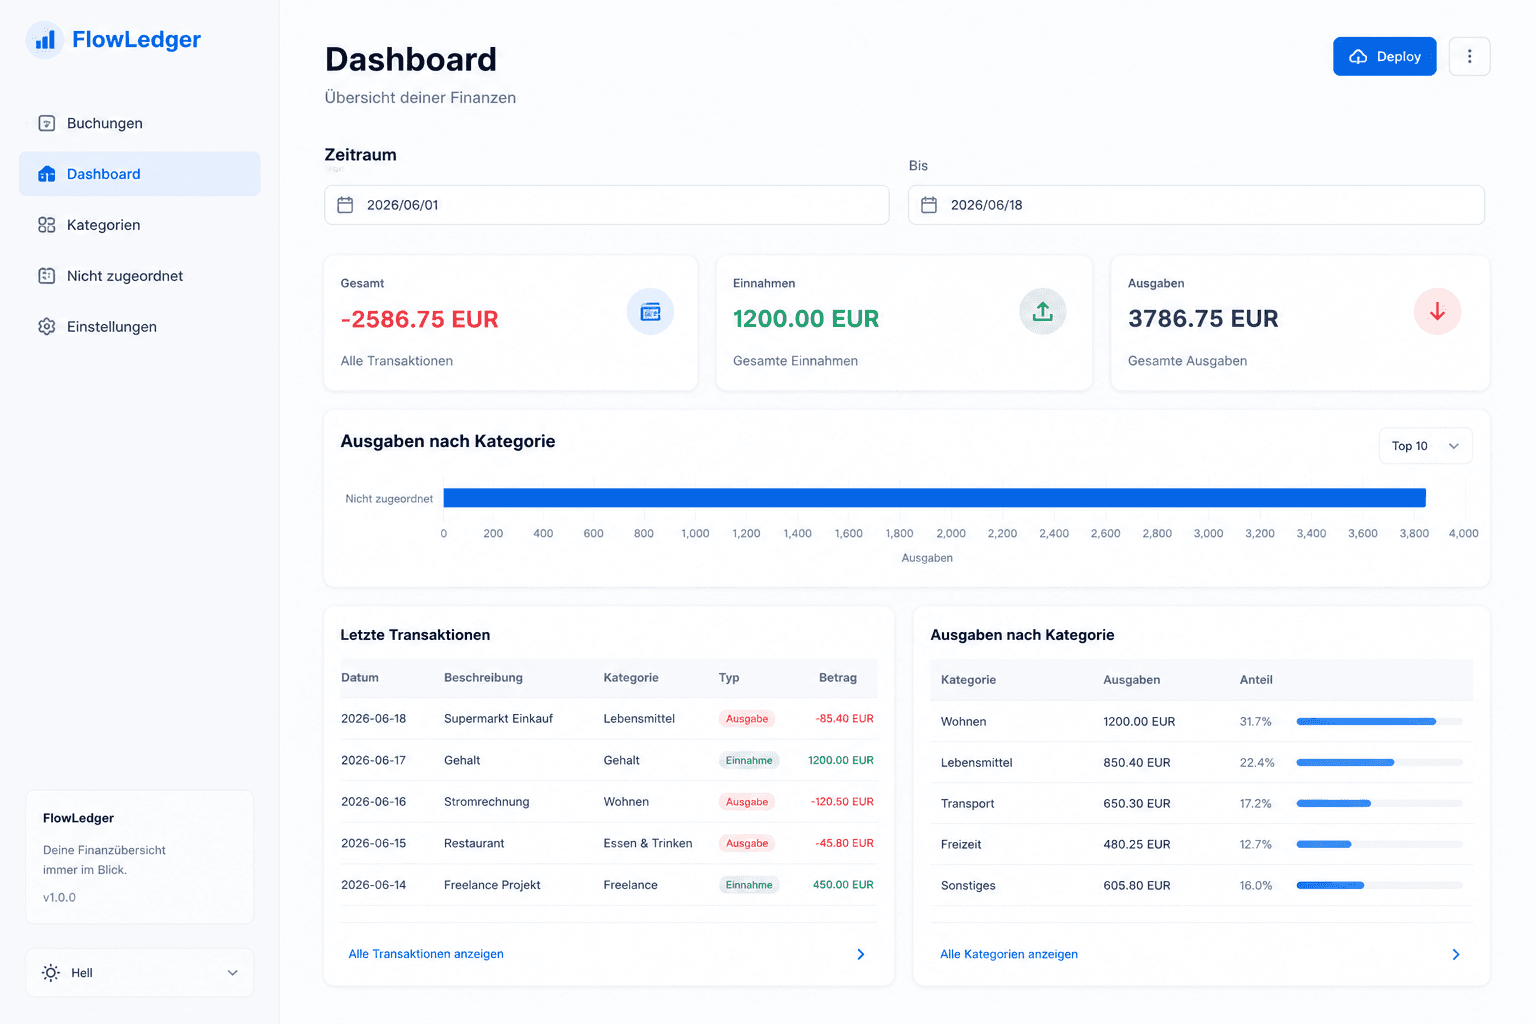Click the 12.7% share value

click(1256, 845)
